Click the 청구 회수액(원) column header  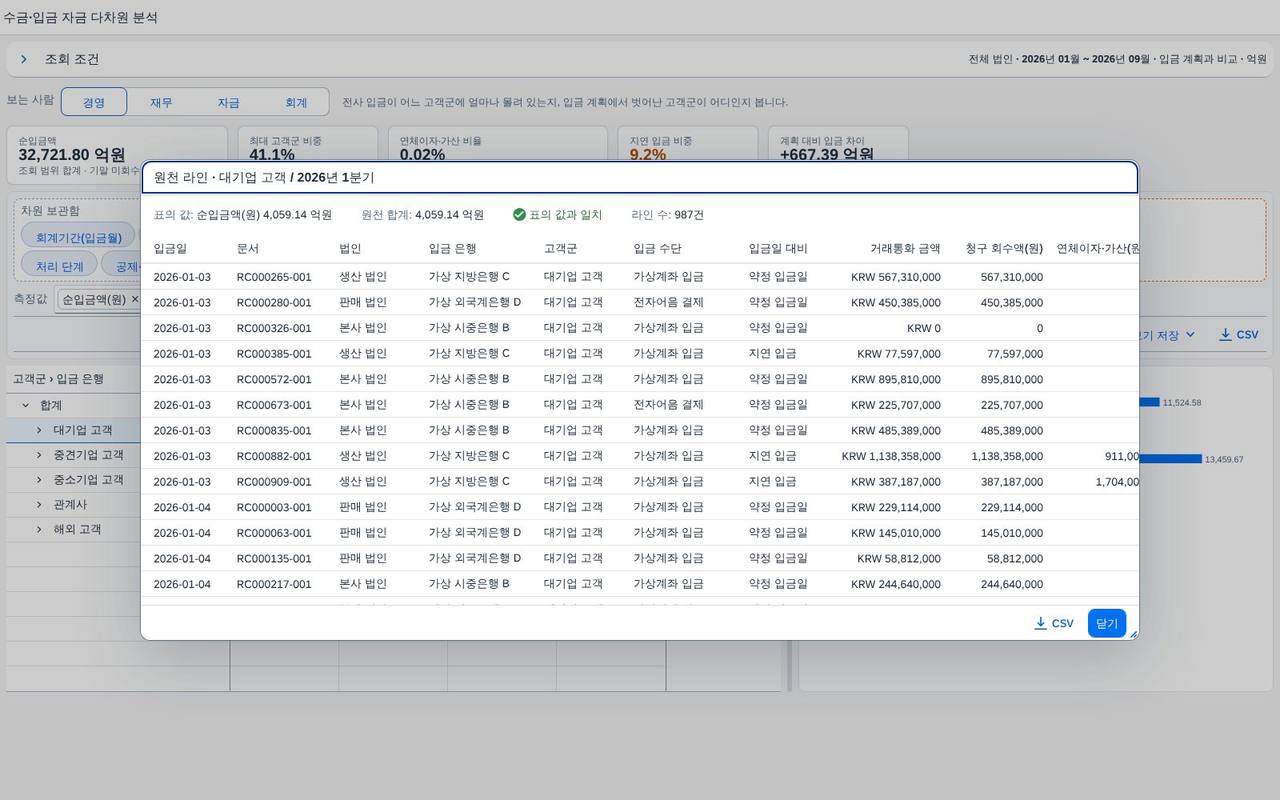pos(1004,249)
